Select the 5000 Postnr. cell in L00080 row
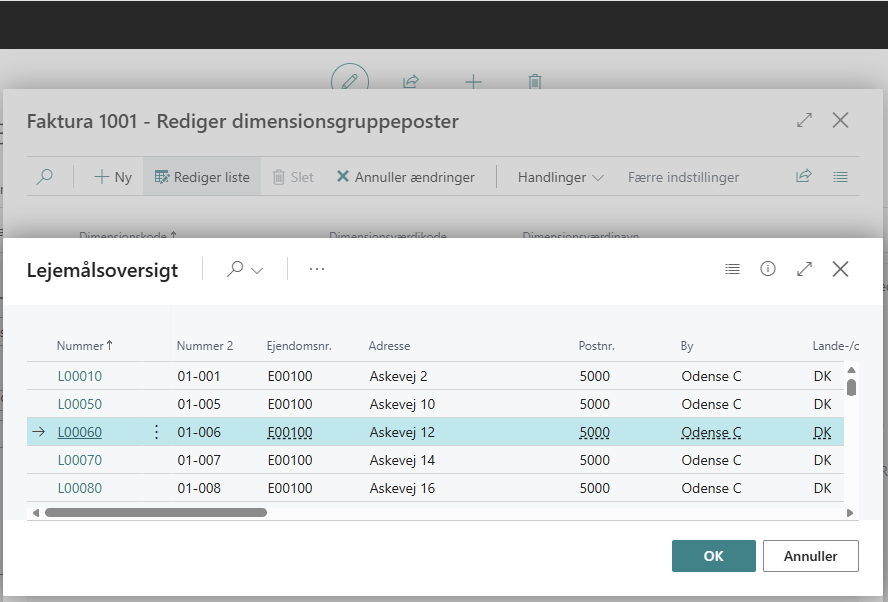This screenshot has width=888, height=602. click(595, 488)
